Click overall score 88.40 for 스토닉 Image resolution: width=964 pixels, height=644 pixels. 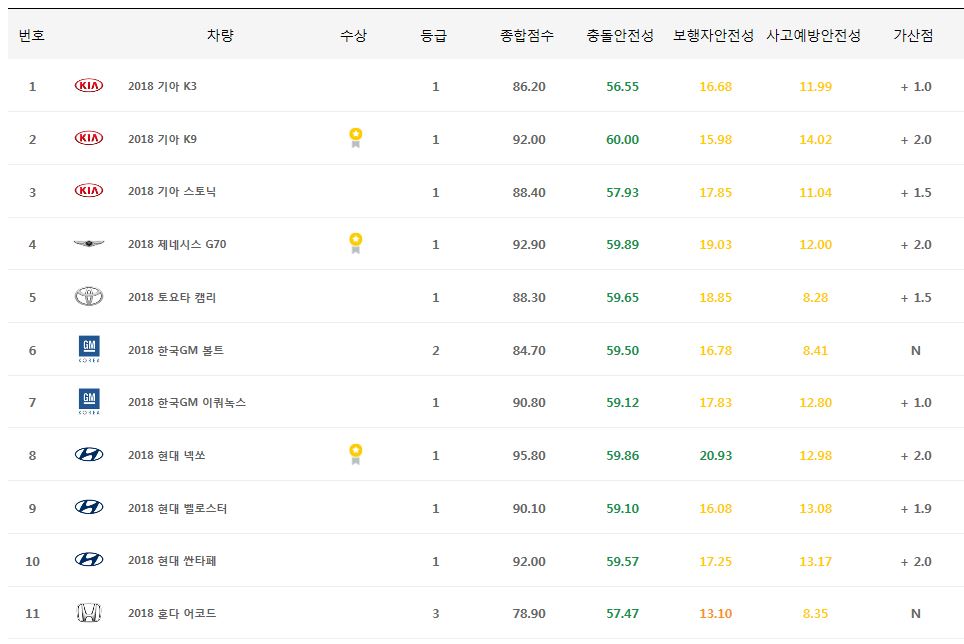point(529,192)
